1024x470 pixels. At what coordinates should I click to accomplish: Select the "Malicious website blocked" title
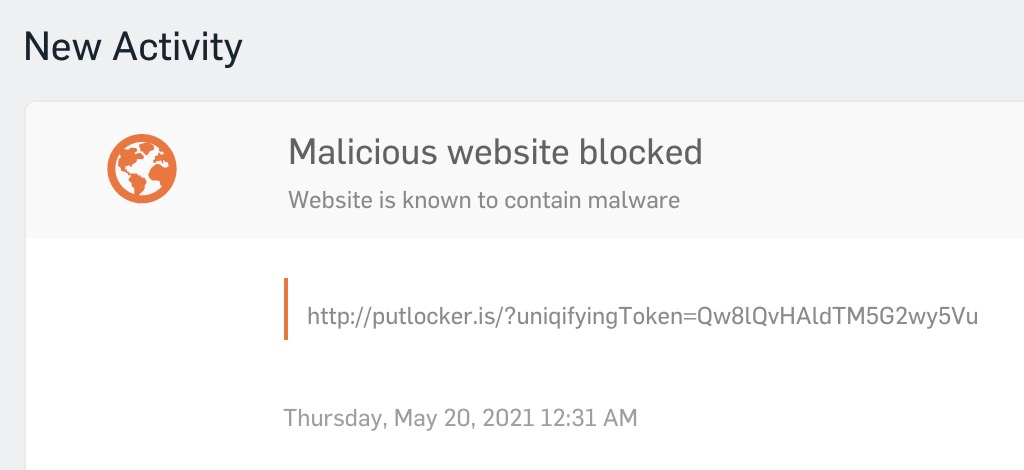[495, 152]
